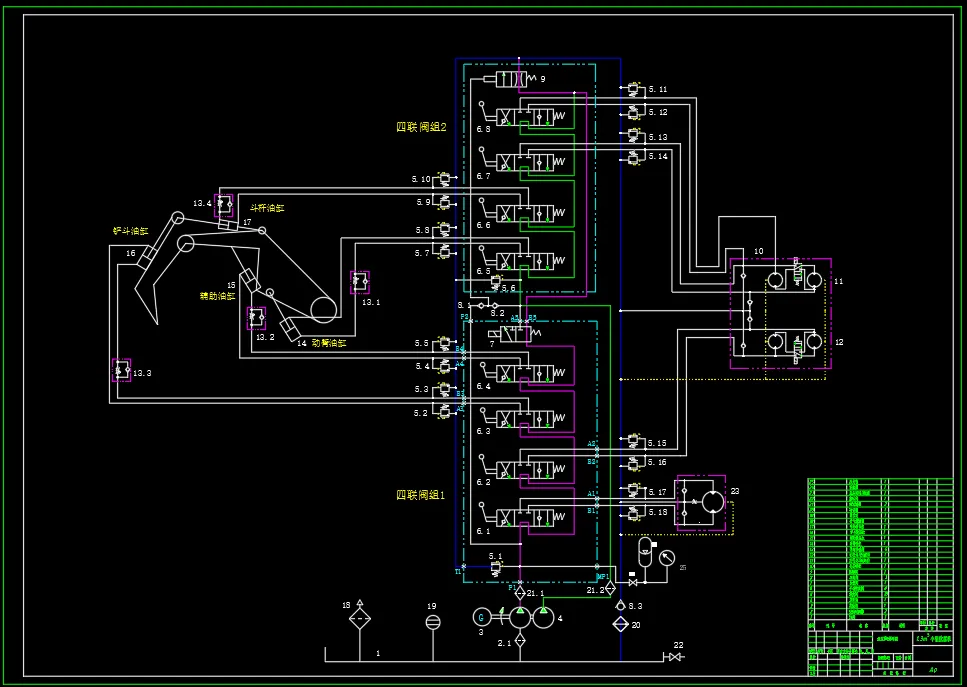Click the cylinder symbol labeled 15
Viewport: 967px width, 687px height.
click(x=249, y=279)
